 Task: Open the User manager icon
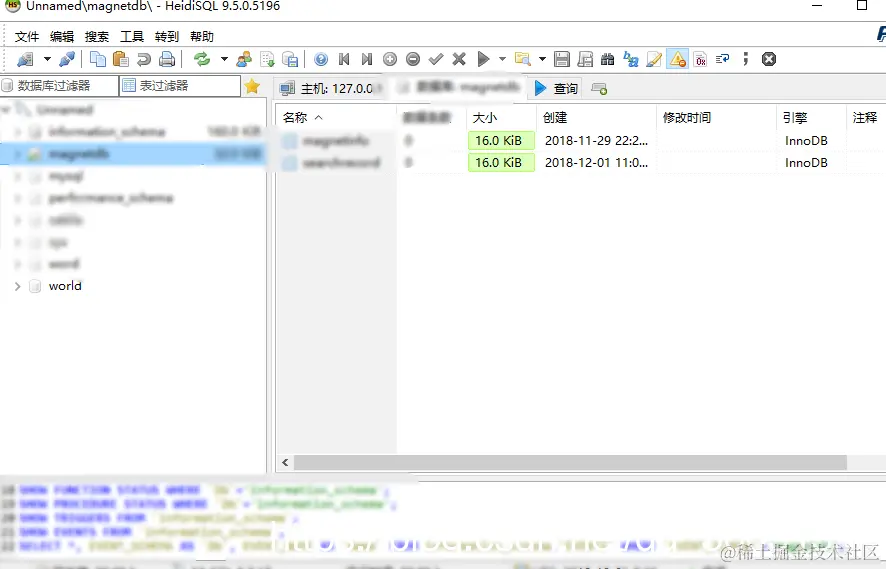244,59
